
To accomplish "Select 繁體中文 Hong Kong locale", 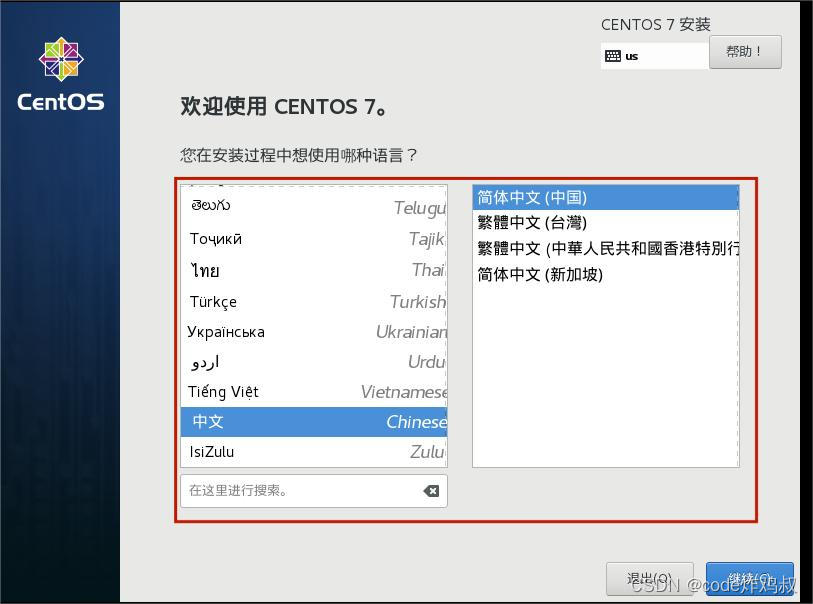I will point(605,248).
